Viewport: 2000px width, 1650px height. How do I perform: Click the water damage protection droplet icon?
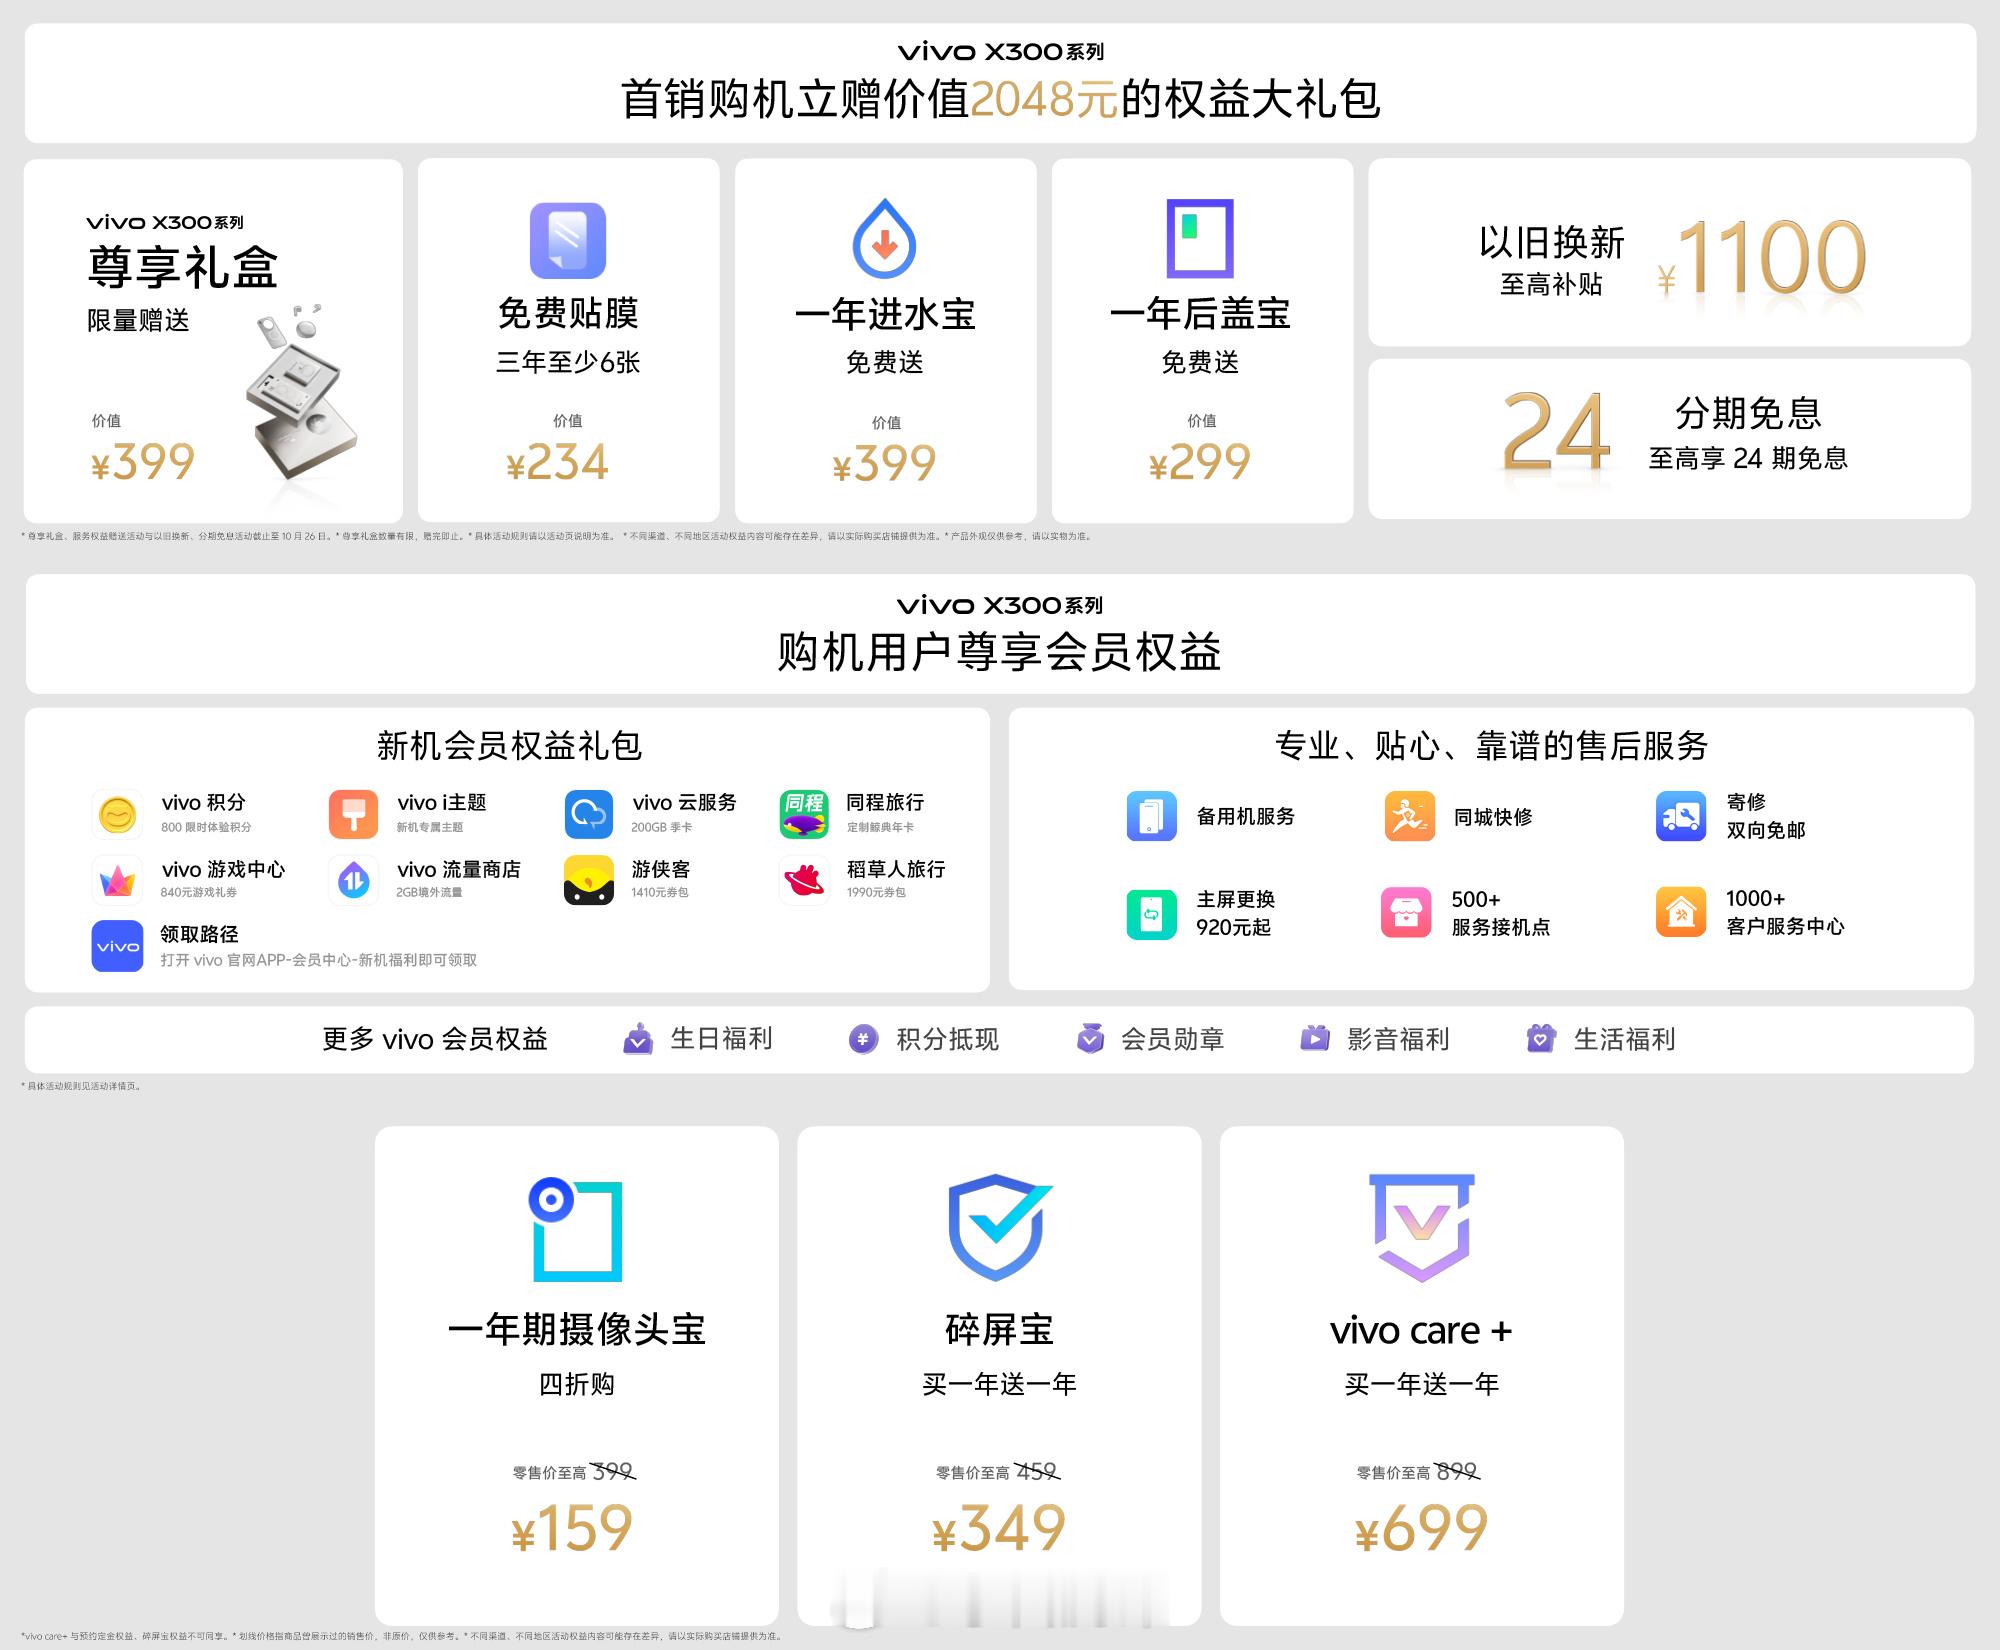884,240
